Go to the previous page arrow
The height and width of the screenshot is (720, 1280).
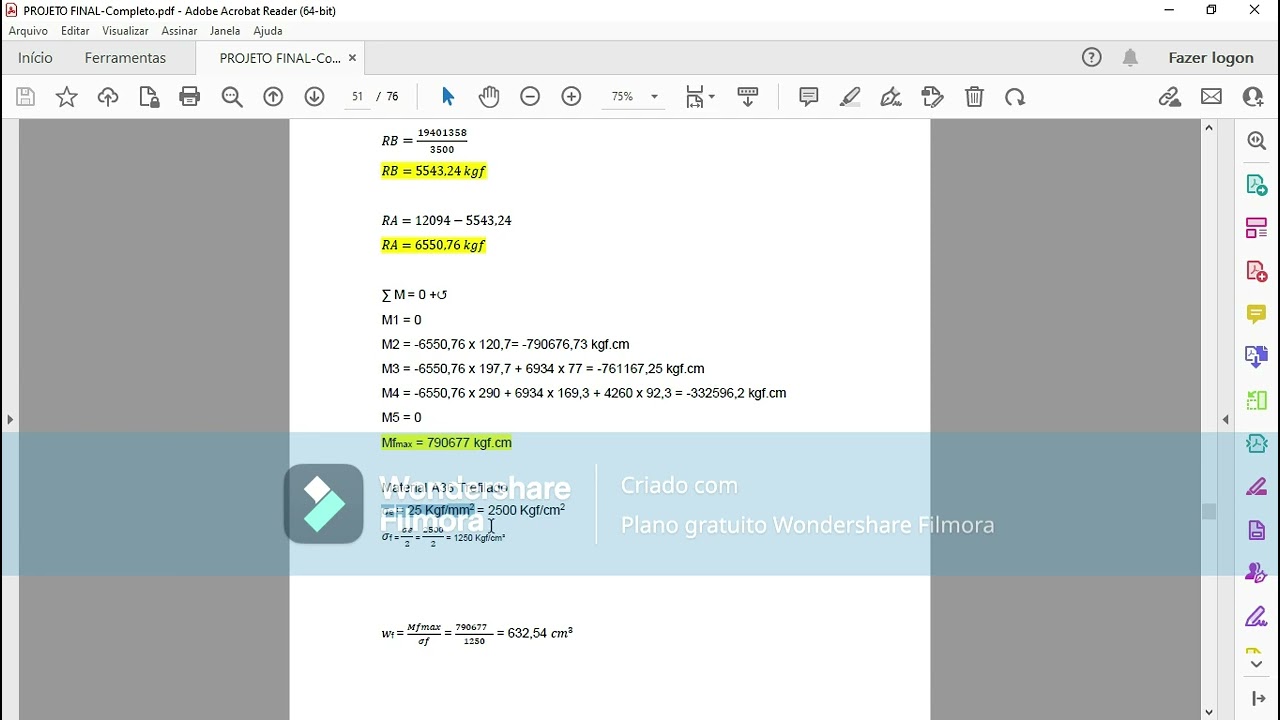273,97
